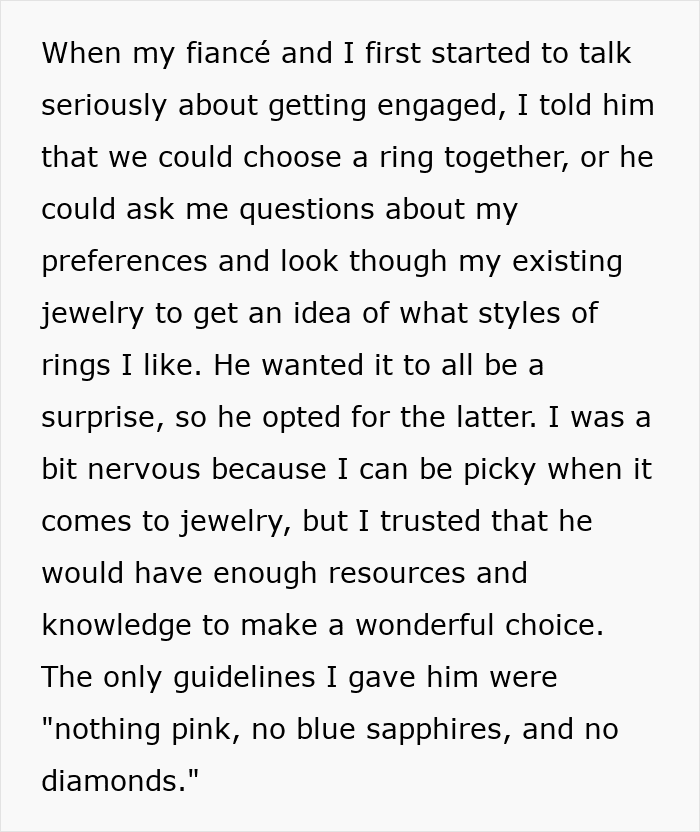Click the word "latter"

point(468,417)
